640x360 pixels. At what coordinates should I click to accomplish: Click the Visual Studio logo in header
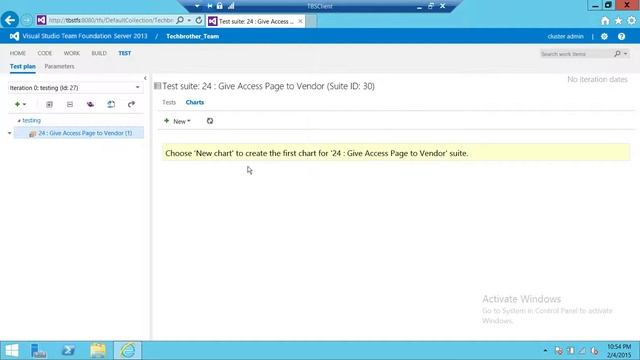click(x=14, y=36)
